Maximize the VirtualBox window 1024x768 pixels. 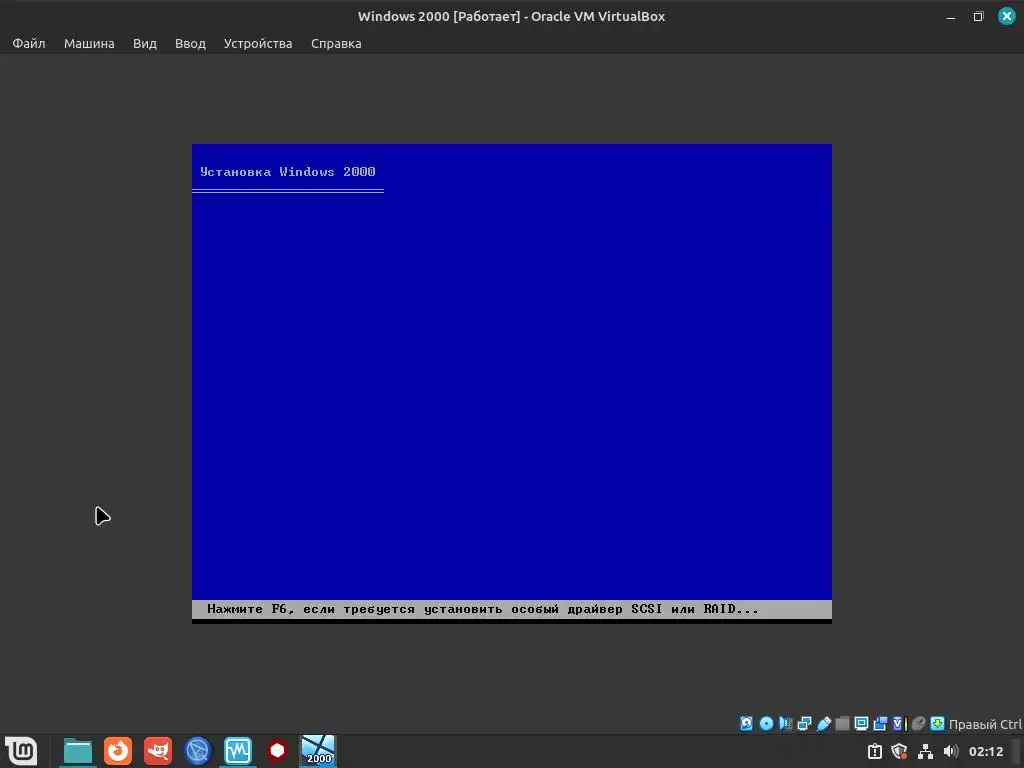tap(978, 17)
